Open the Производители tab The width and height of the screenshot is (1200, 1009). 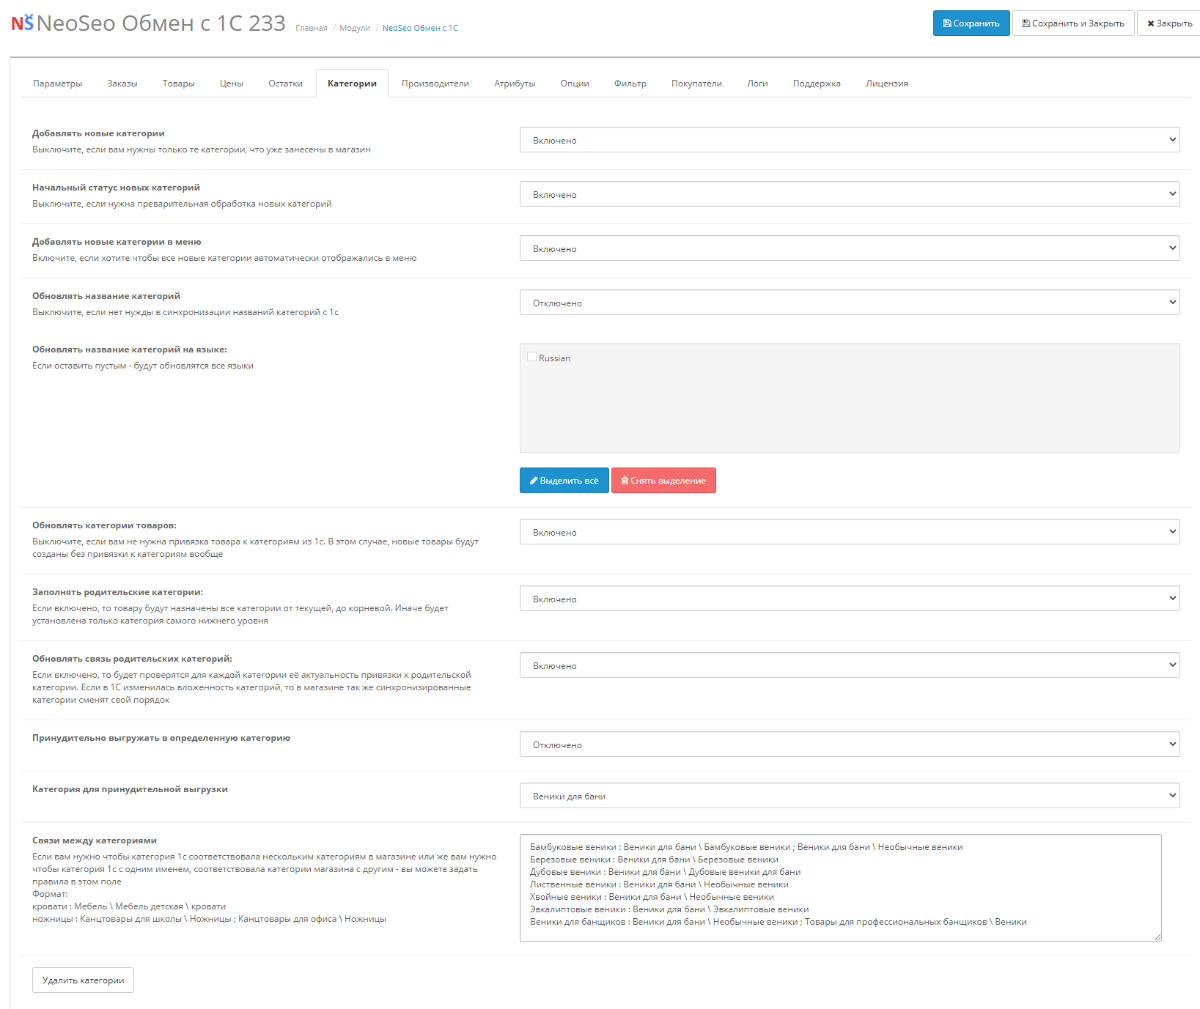tap(435, 84)
